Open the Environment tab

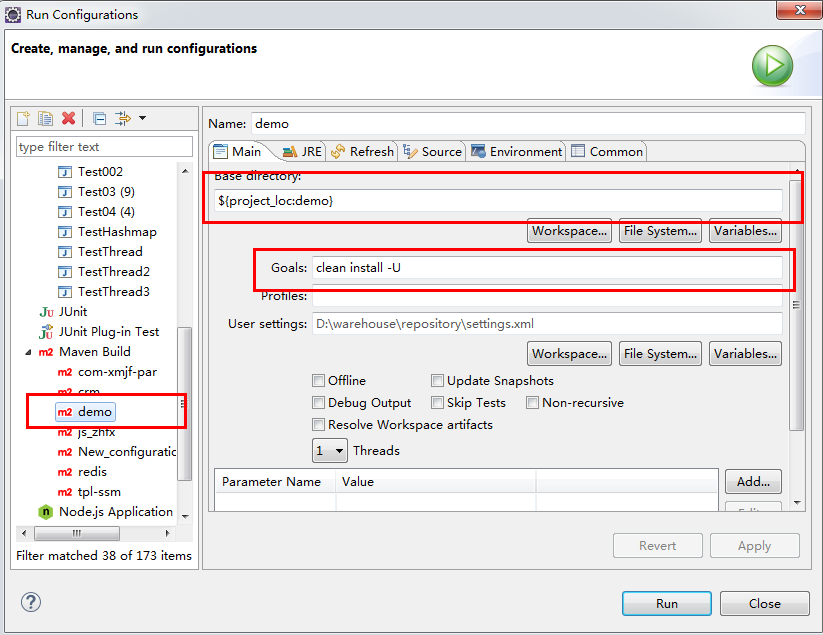coord(516,152)
